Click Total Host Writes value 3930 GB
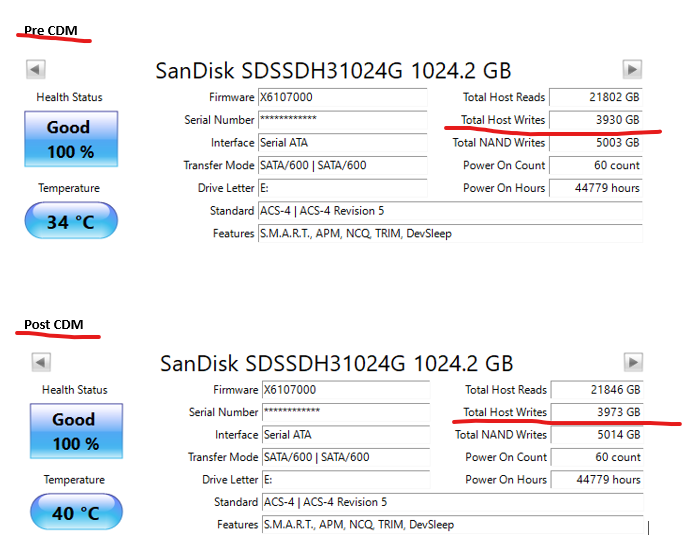Screen dimensions: 682x556 (x=596, y=120)
